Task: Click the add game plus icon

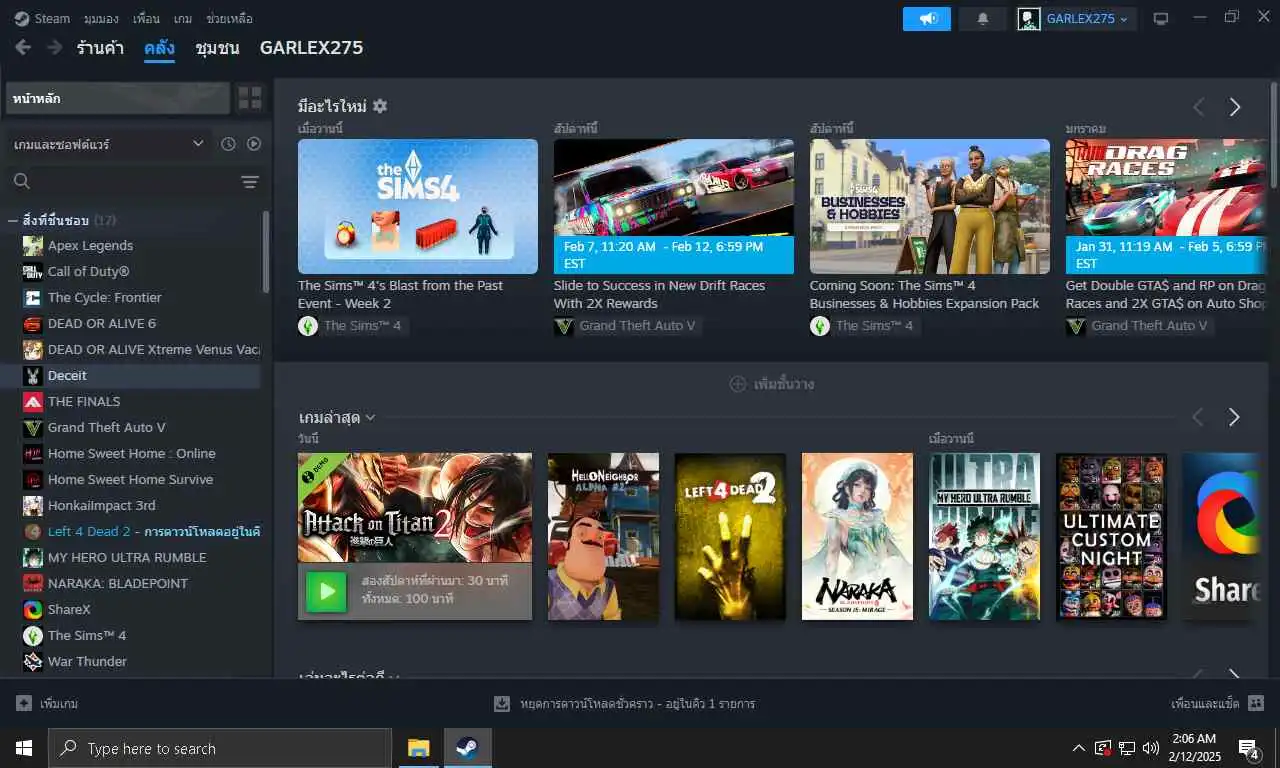Action: (24, 704)
